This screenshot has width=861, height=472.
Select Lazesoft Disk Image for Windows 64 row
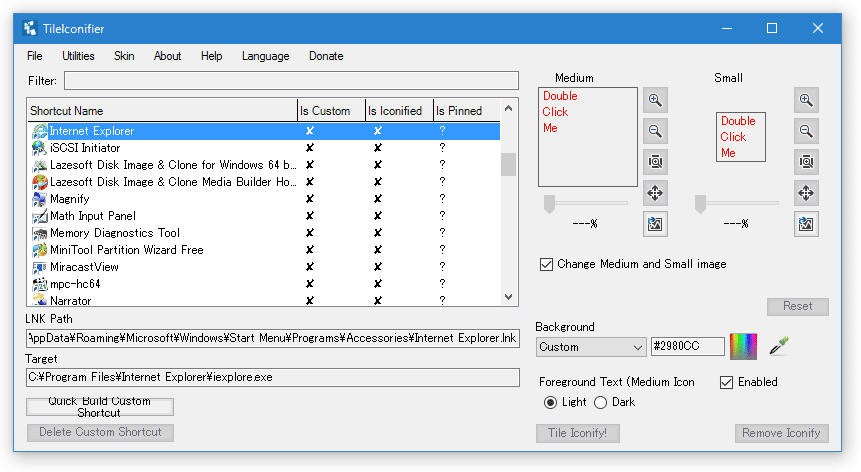click(264, 165)
